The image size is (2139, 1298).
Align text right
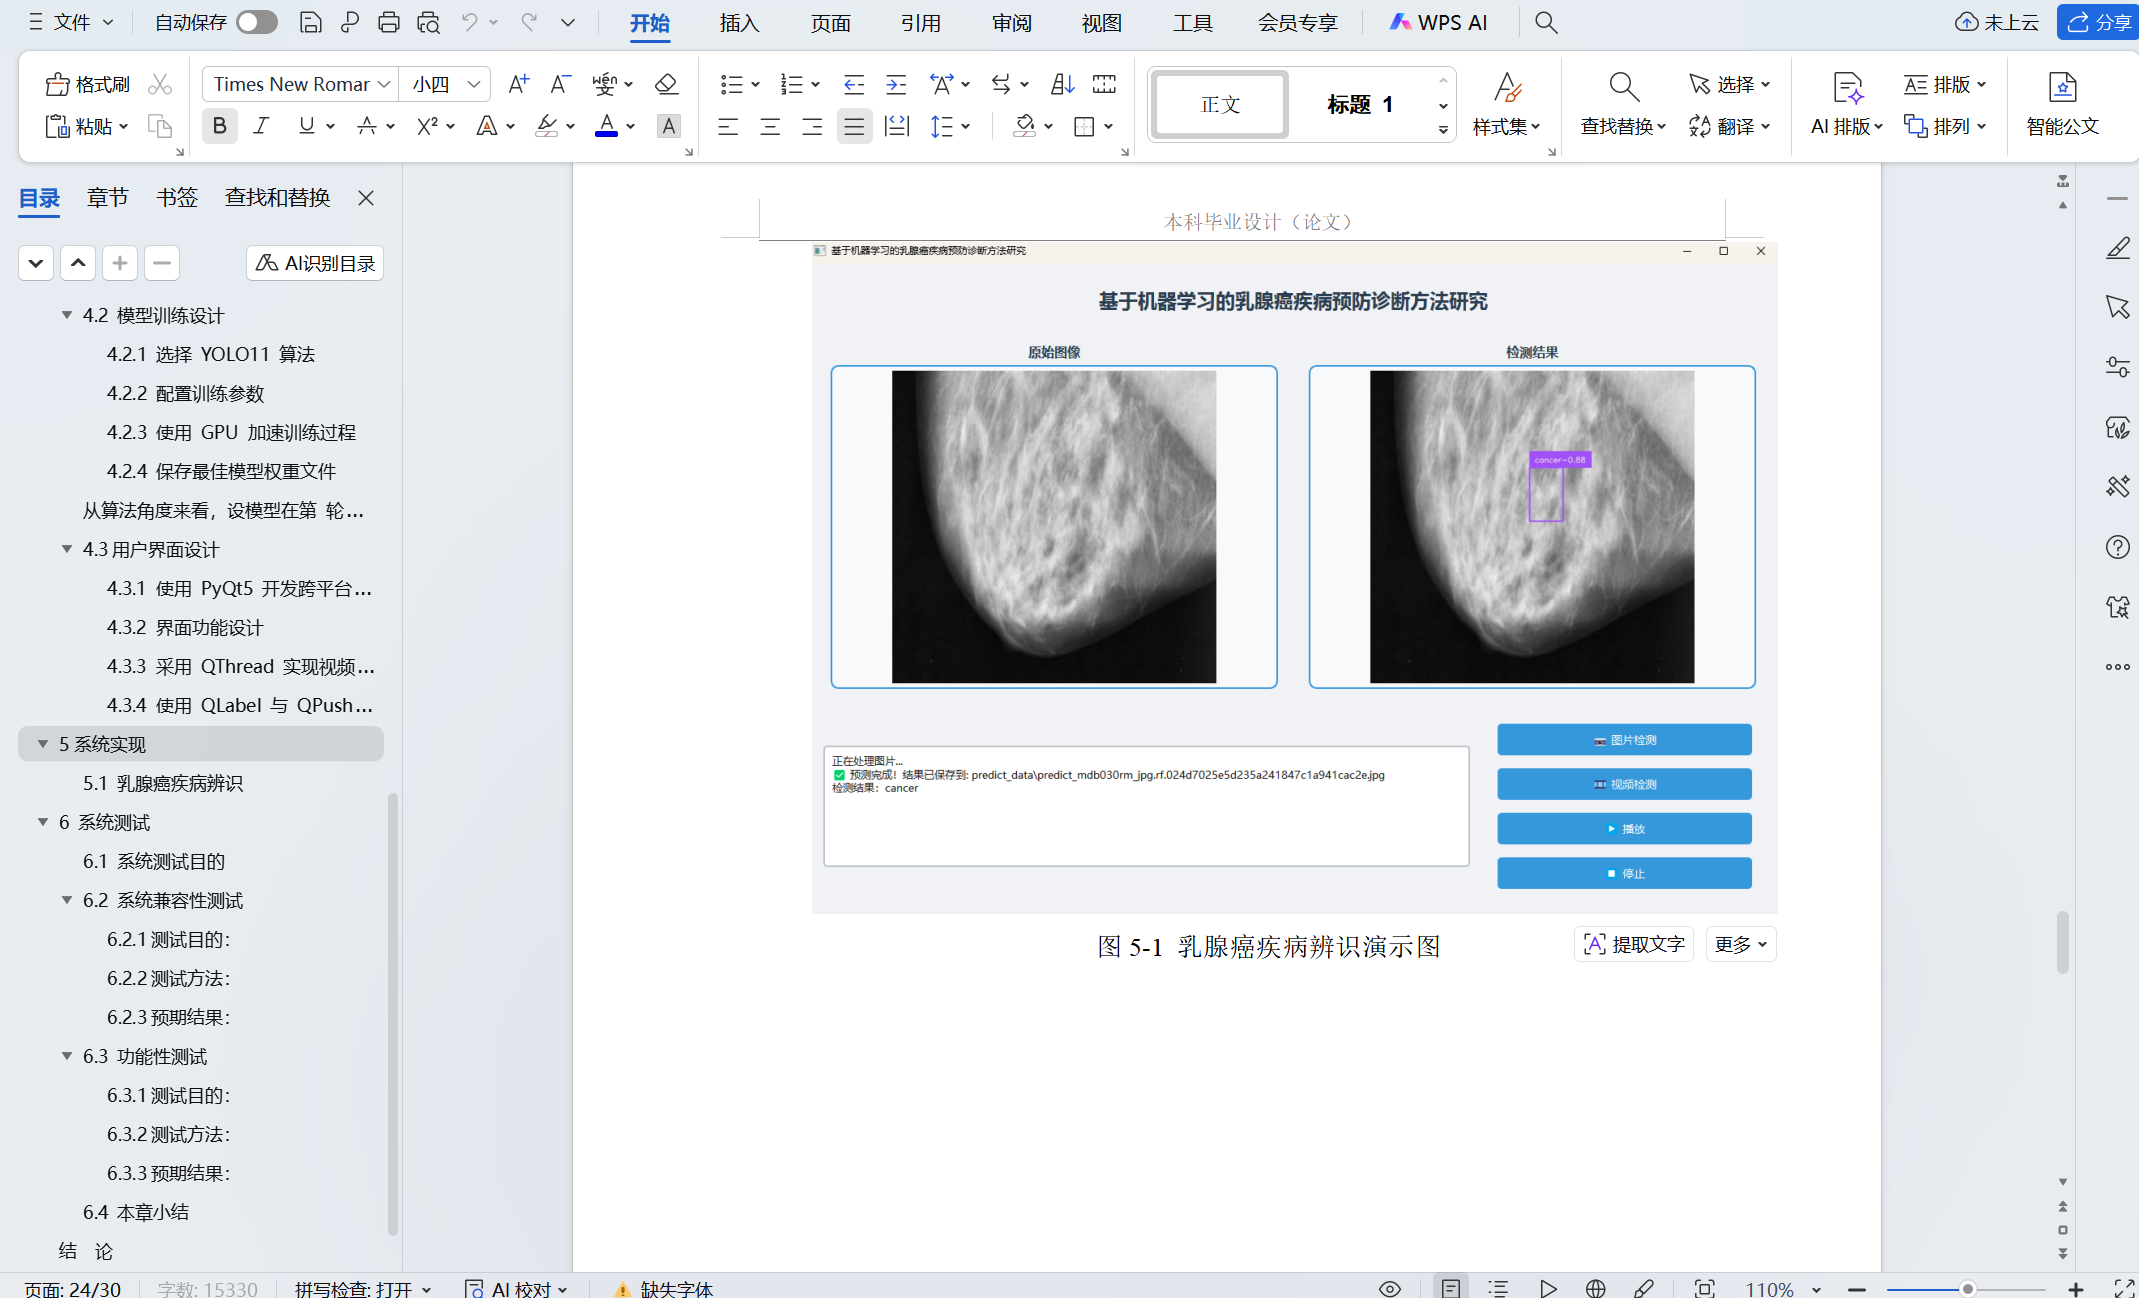[812, 127]
